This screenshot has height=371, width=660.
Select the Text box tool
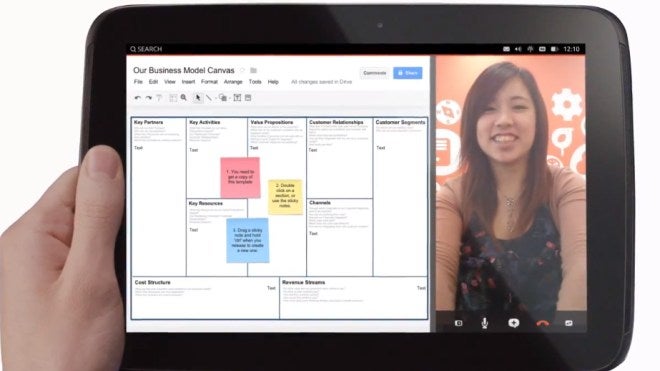237,98
